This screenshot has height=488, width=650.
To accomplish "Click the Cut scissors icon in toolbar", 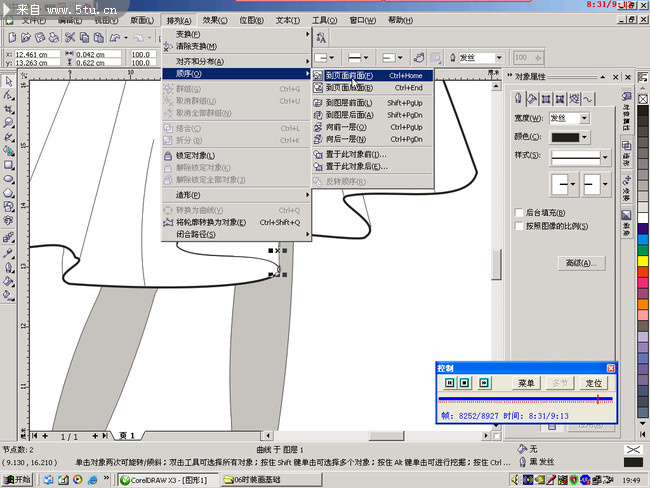I will tap(71, 37).
